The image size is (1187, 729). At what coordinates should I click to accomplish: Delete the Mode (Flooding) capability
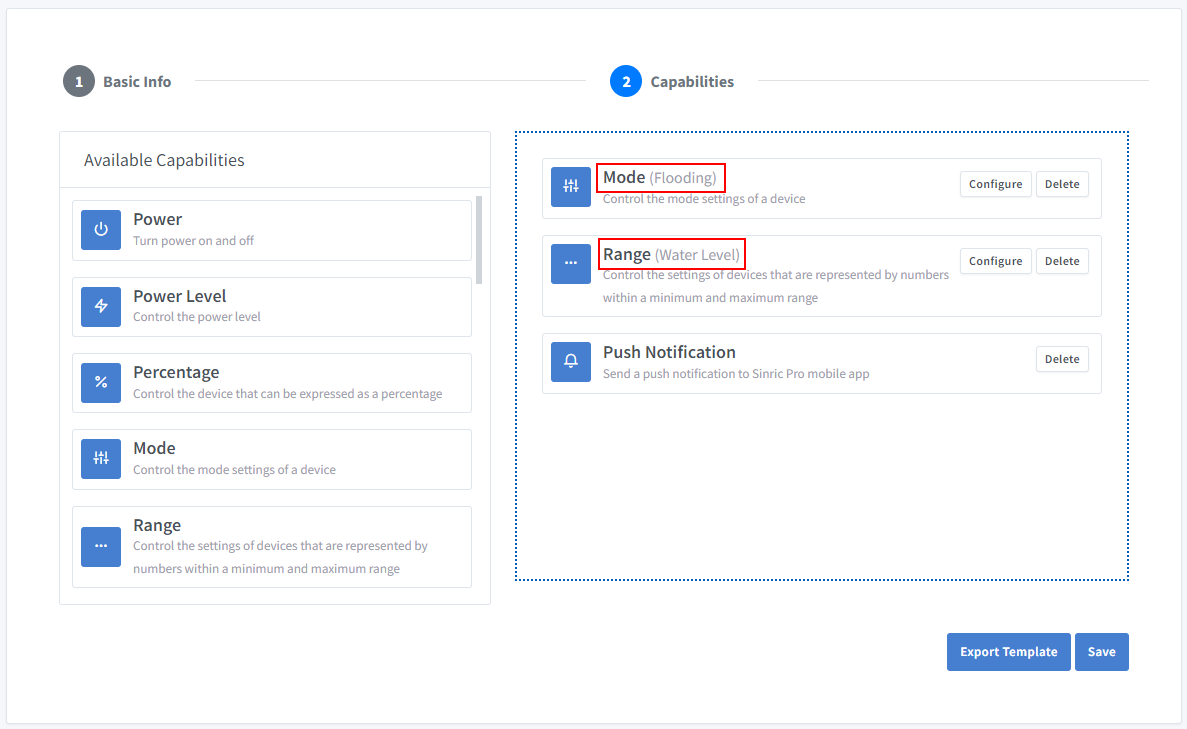pyautogui.click(x=1061, y=184)
